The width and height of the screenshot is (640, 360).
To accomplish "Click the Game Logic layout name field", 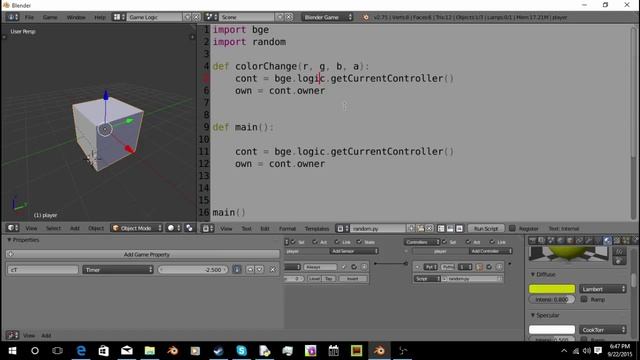I will [154, 17].
